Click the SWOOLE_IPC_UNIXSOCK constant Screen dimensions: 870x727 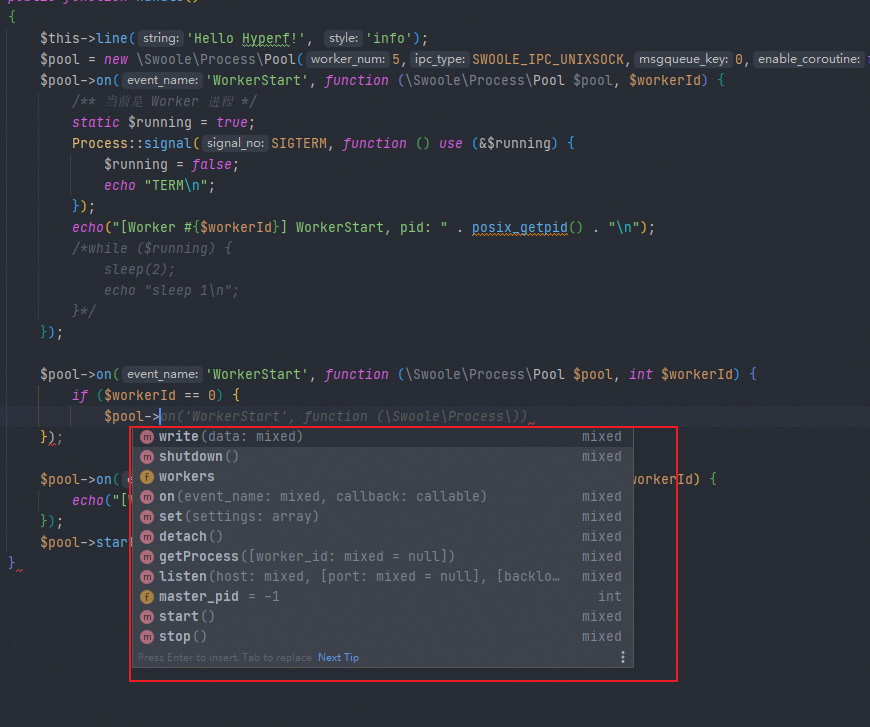click(x=548, y=59)
